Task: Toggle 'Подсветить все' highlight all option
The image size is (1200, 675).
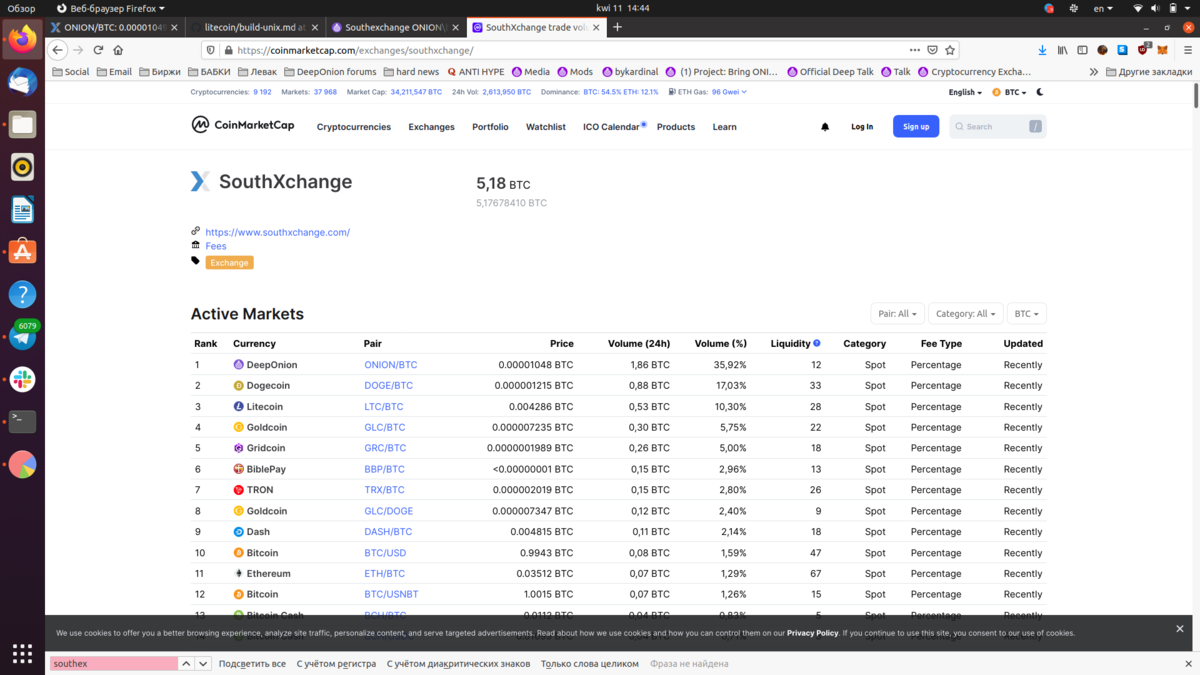Action: (252, 663)
